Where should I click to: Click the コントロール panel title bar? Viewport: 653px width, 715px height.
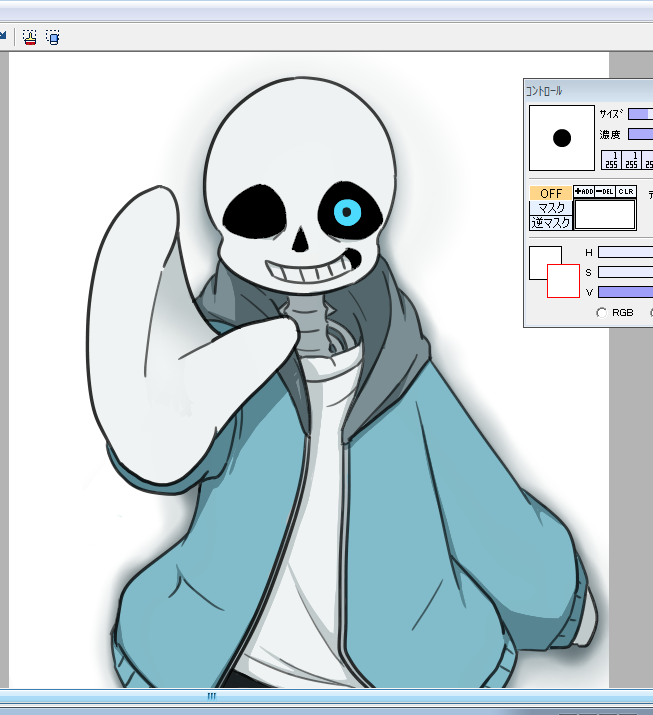(x=589, y=91)
